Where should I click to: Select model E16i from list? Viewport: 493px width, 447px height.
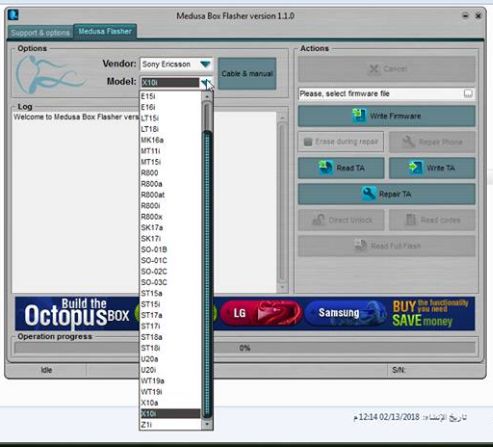[170, 107]
